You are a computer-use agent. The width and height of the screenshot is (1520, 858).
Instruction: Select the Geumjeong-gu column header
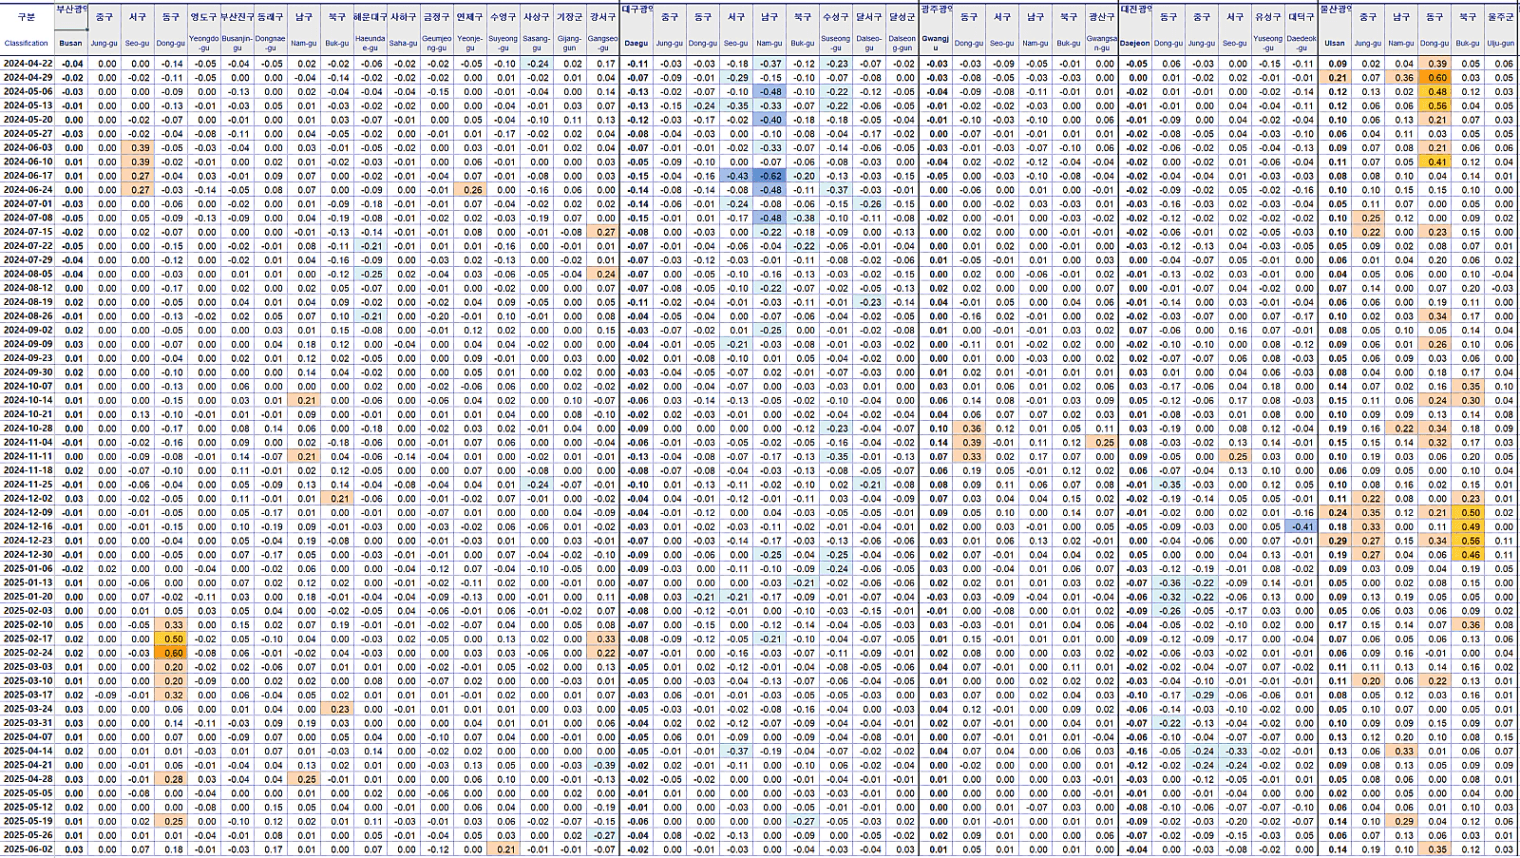tap(437, 43)
